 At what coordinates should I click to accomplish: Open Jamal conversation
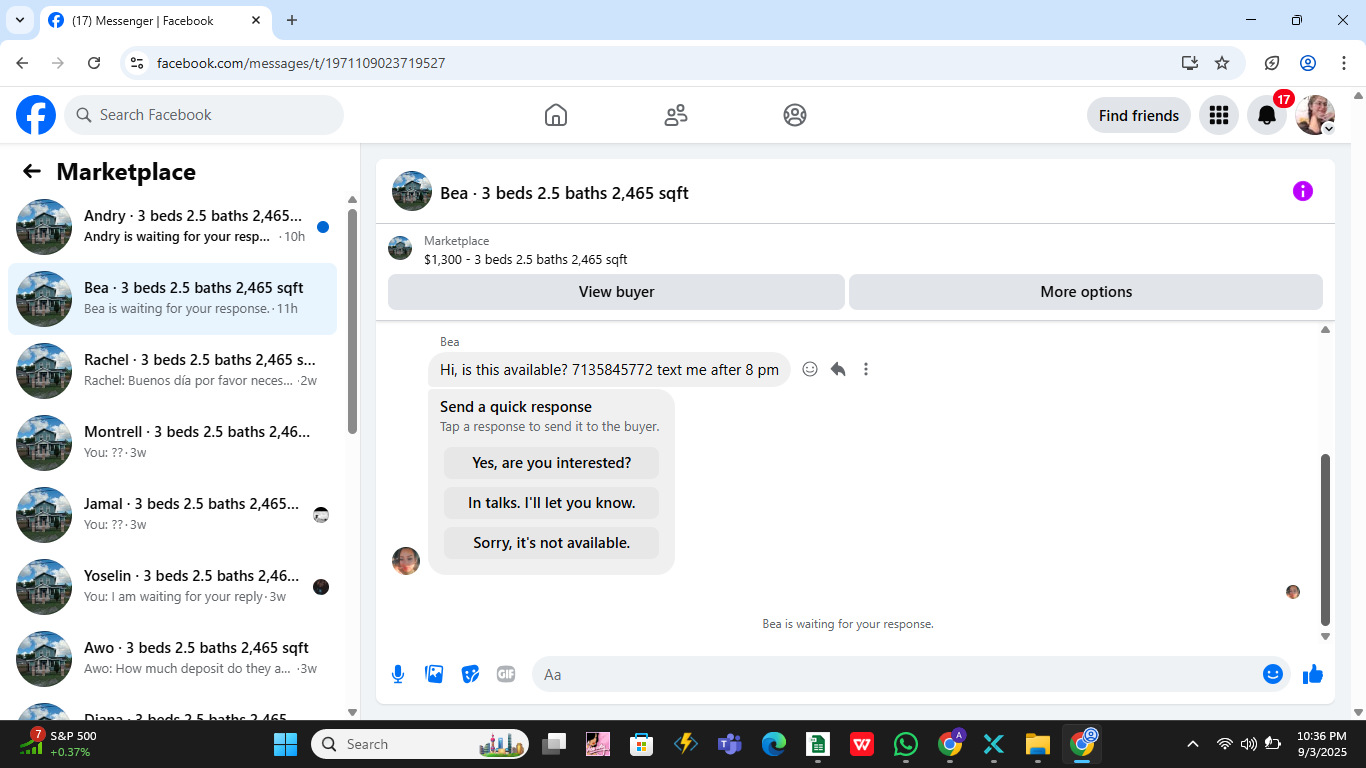(x=172, y=515)
